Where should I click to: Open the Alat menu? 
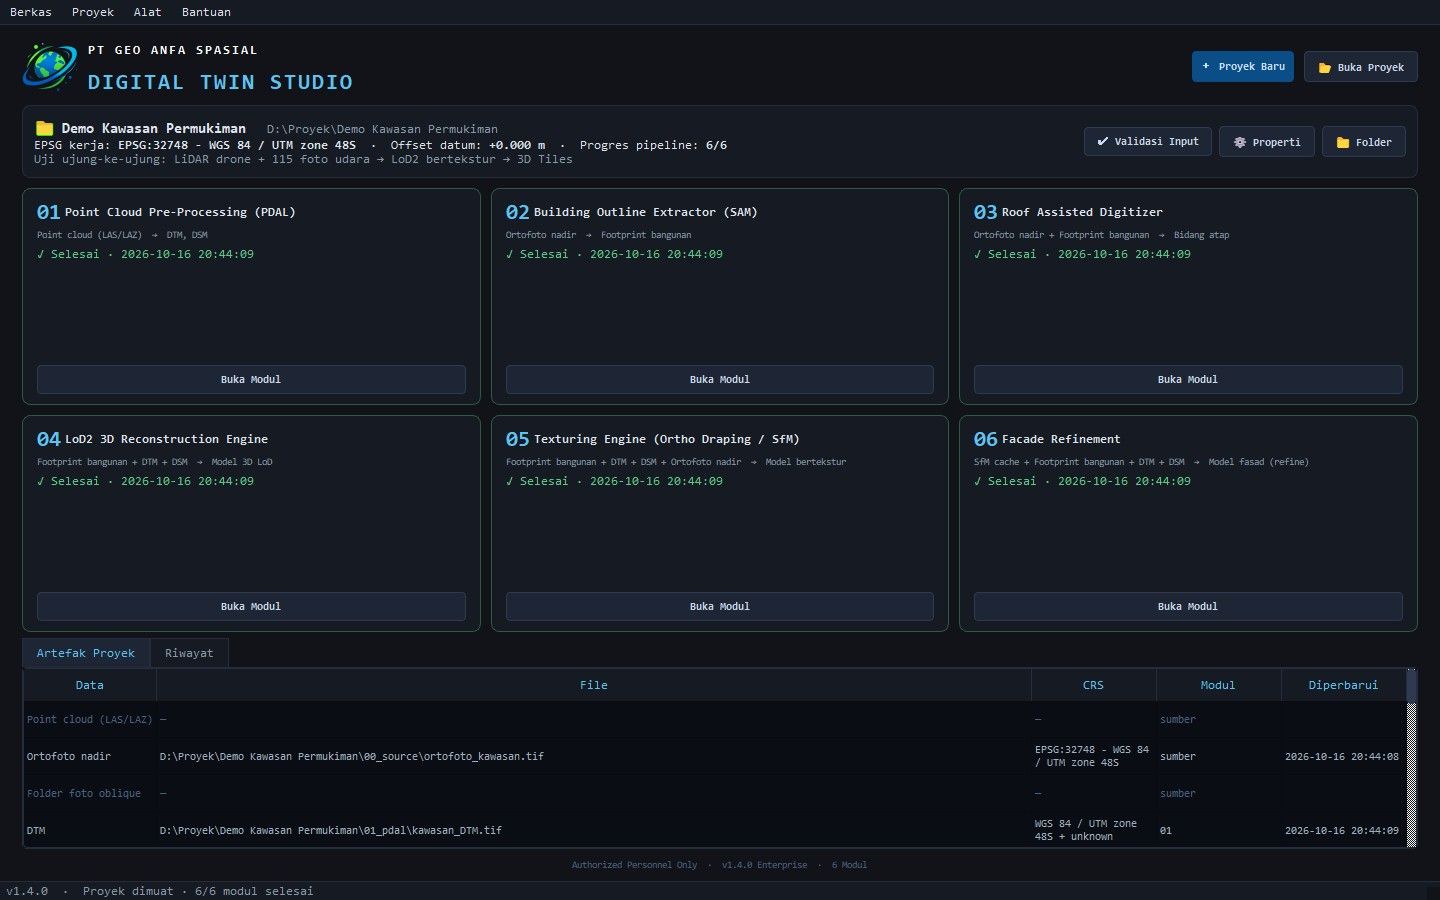tap(147, 12)
